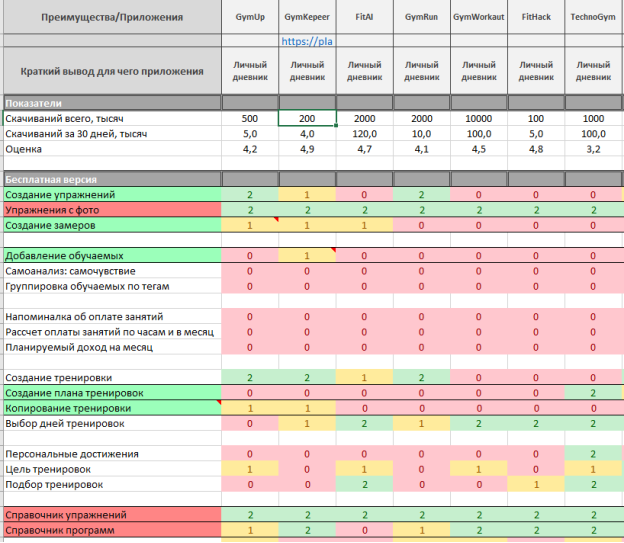
Task: Select the GymUp Создание замеров cell with comment
Action: [250, 225]
